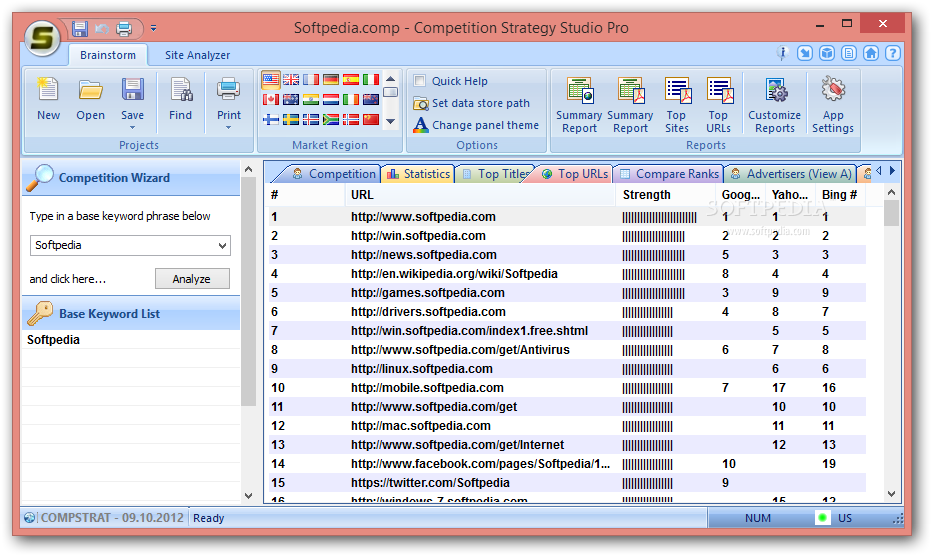Pick the Sweden flag market region

click(x=291, y=120)
